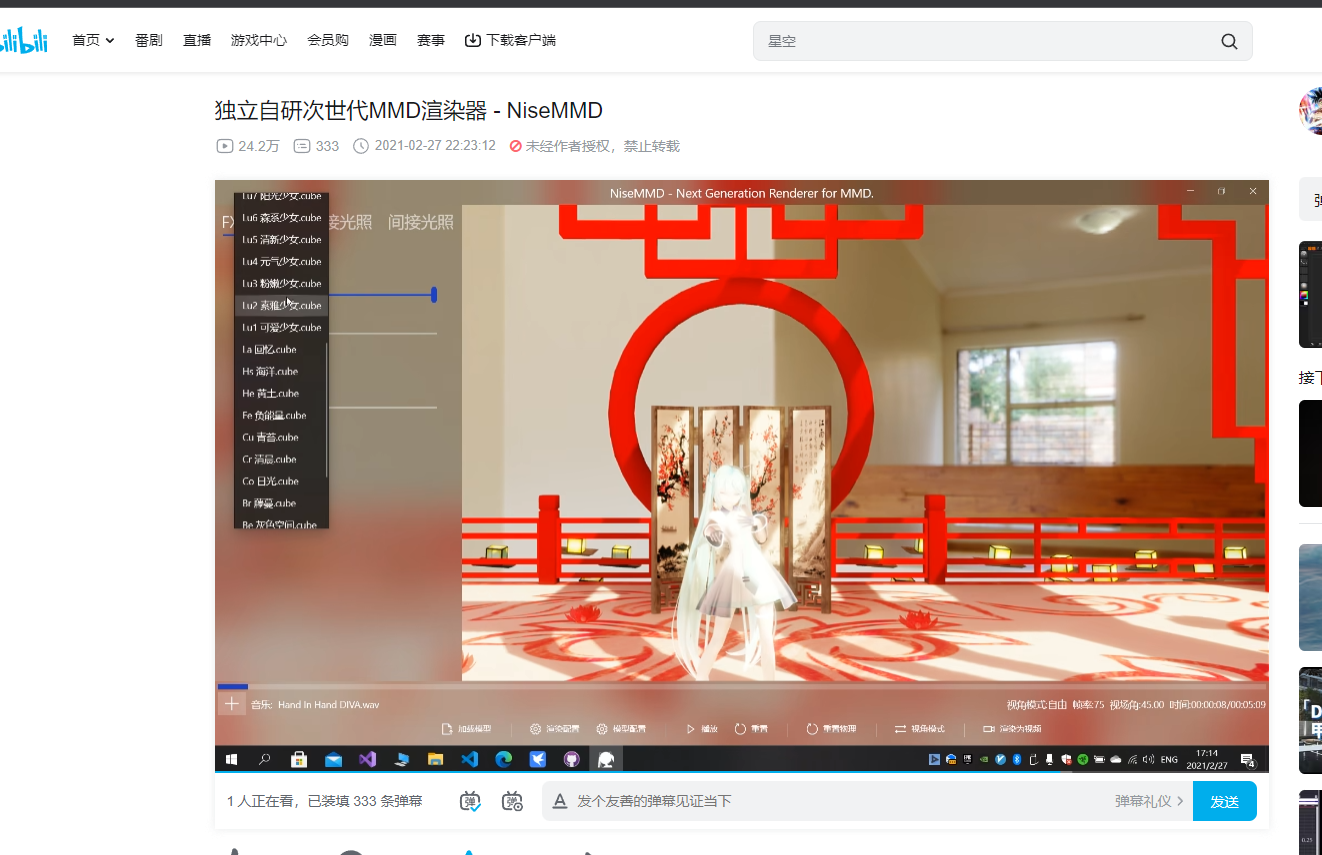1322x855 pixels.
Task: Click the 下载客户端 link in the navbar
Action: tap(510, 40)
